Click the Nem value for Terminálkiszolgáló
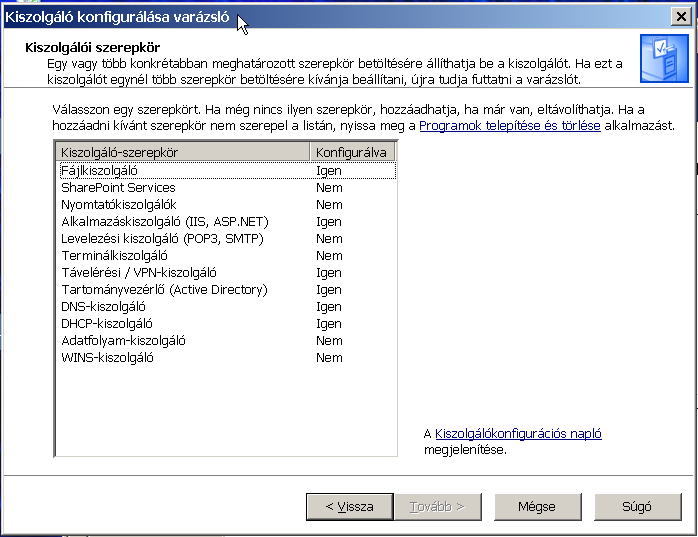This screenshot has height=537, width=698. click(x=329, y=256)
